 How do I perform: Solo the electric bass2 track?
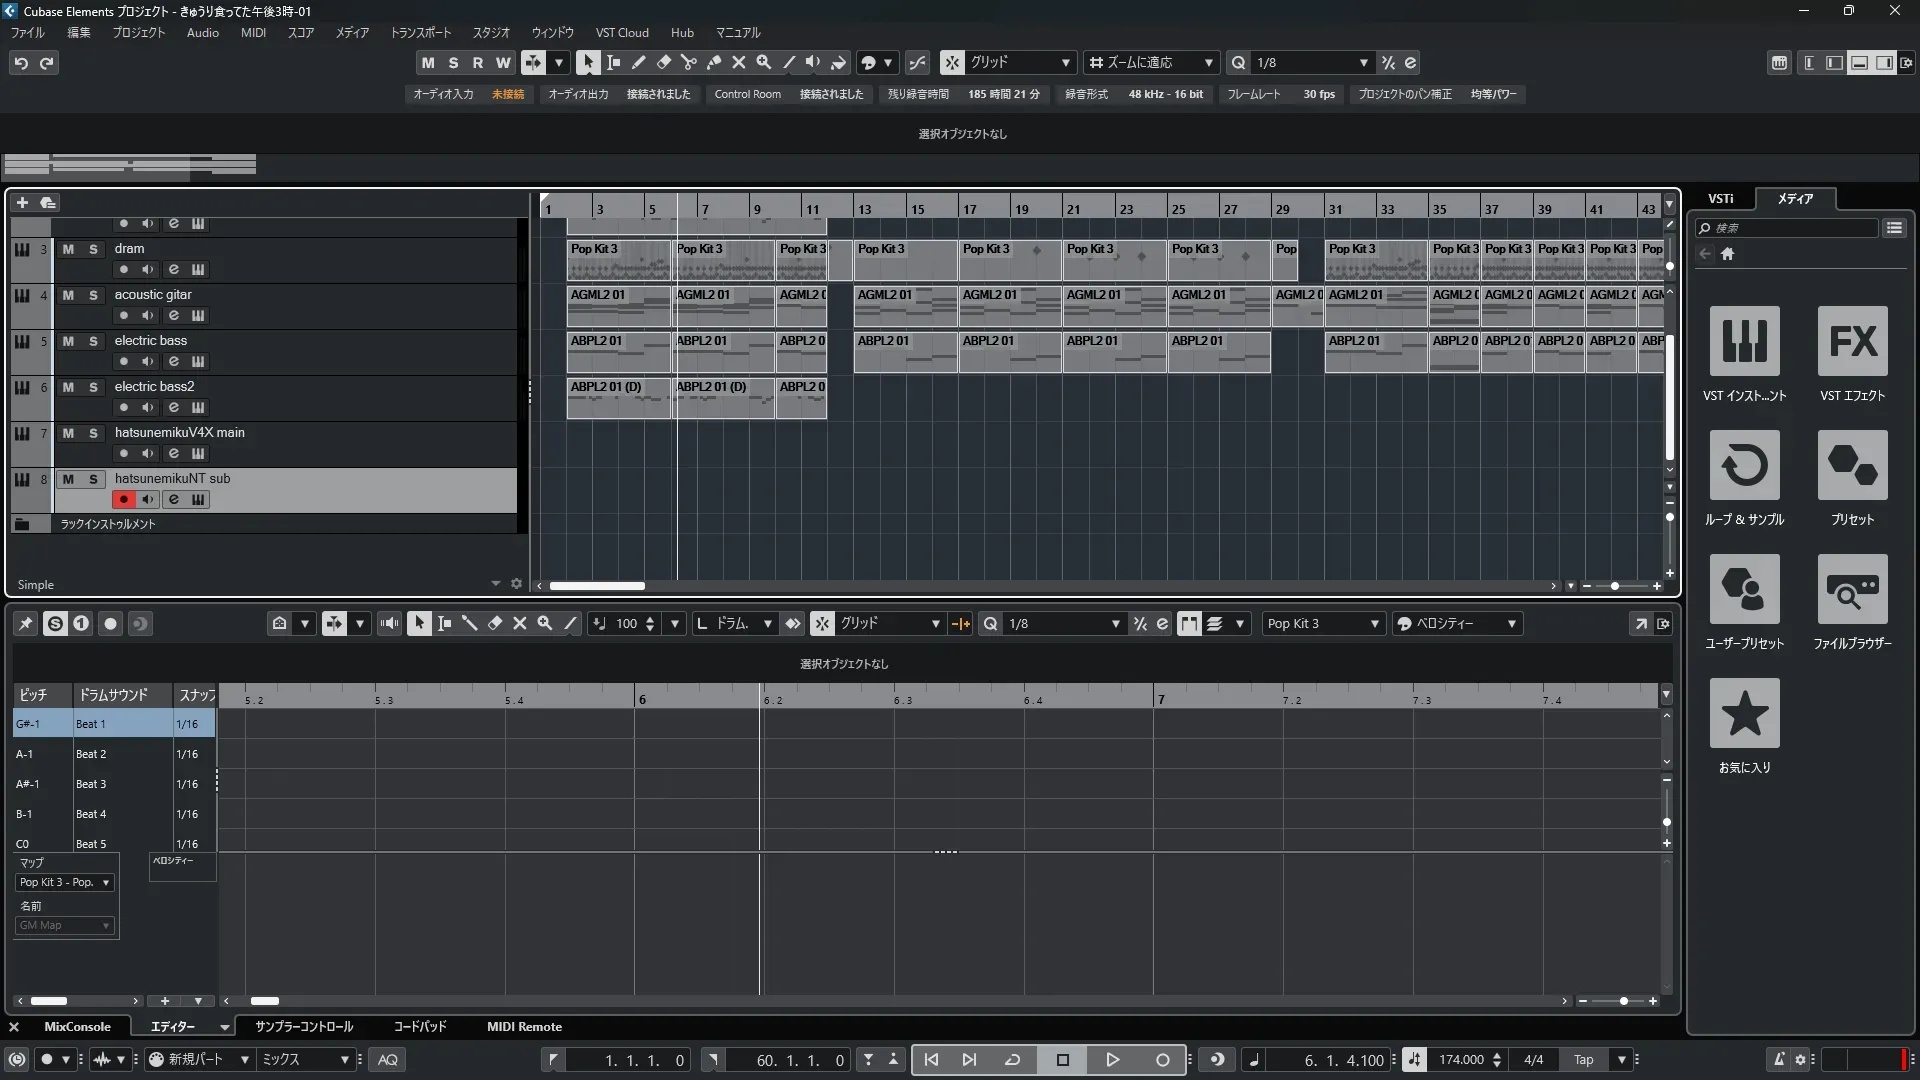pyautogui.click(x=93, y=387)
